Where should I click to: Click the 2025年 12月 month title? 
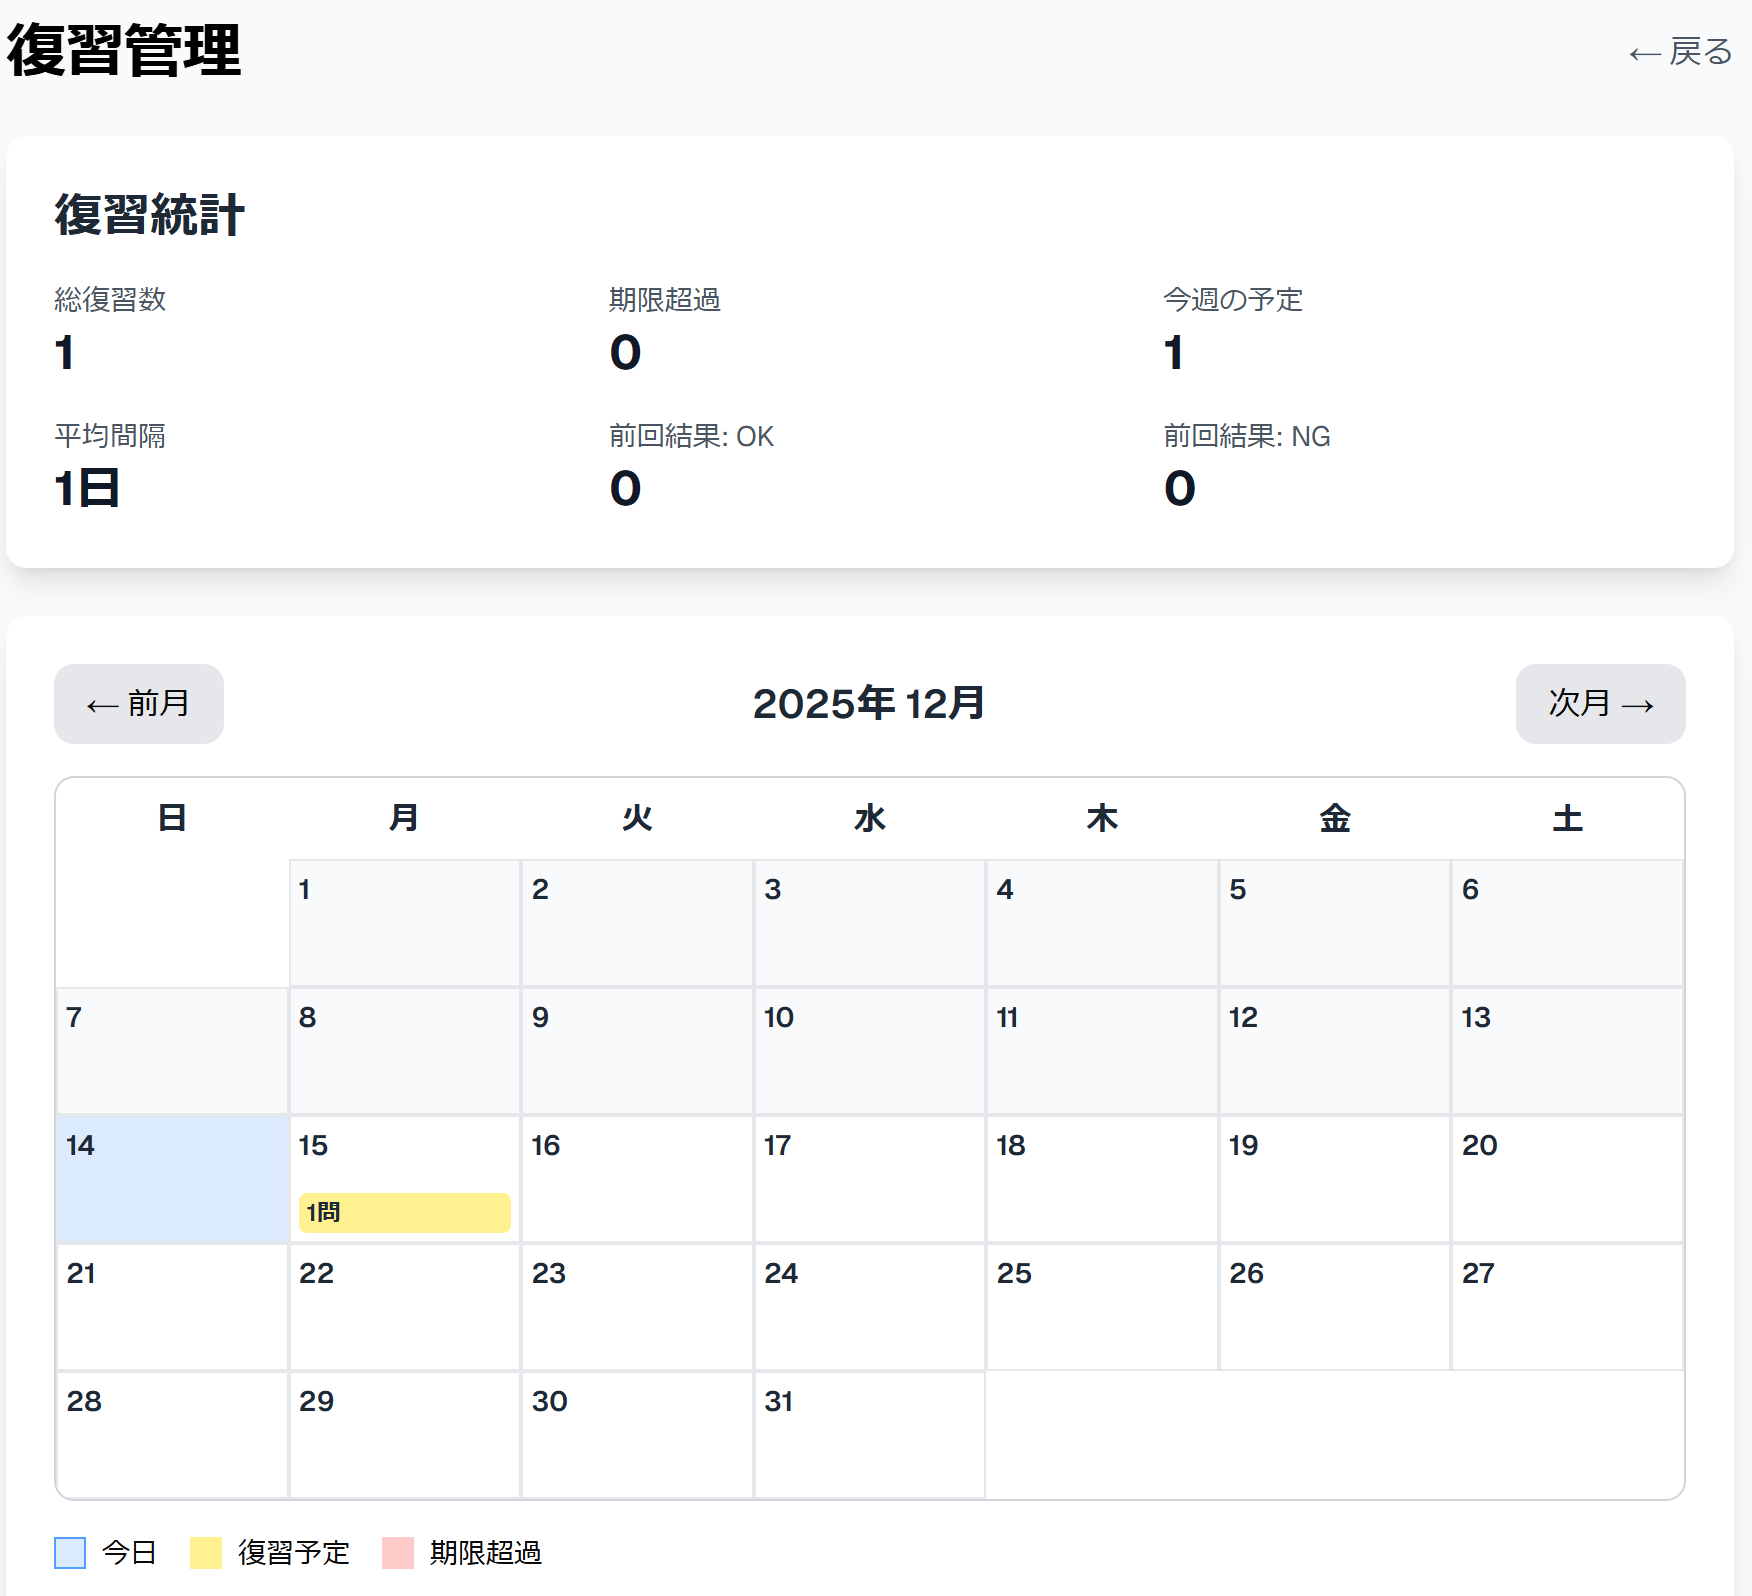tap(869, 704)
